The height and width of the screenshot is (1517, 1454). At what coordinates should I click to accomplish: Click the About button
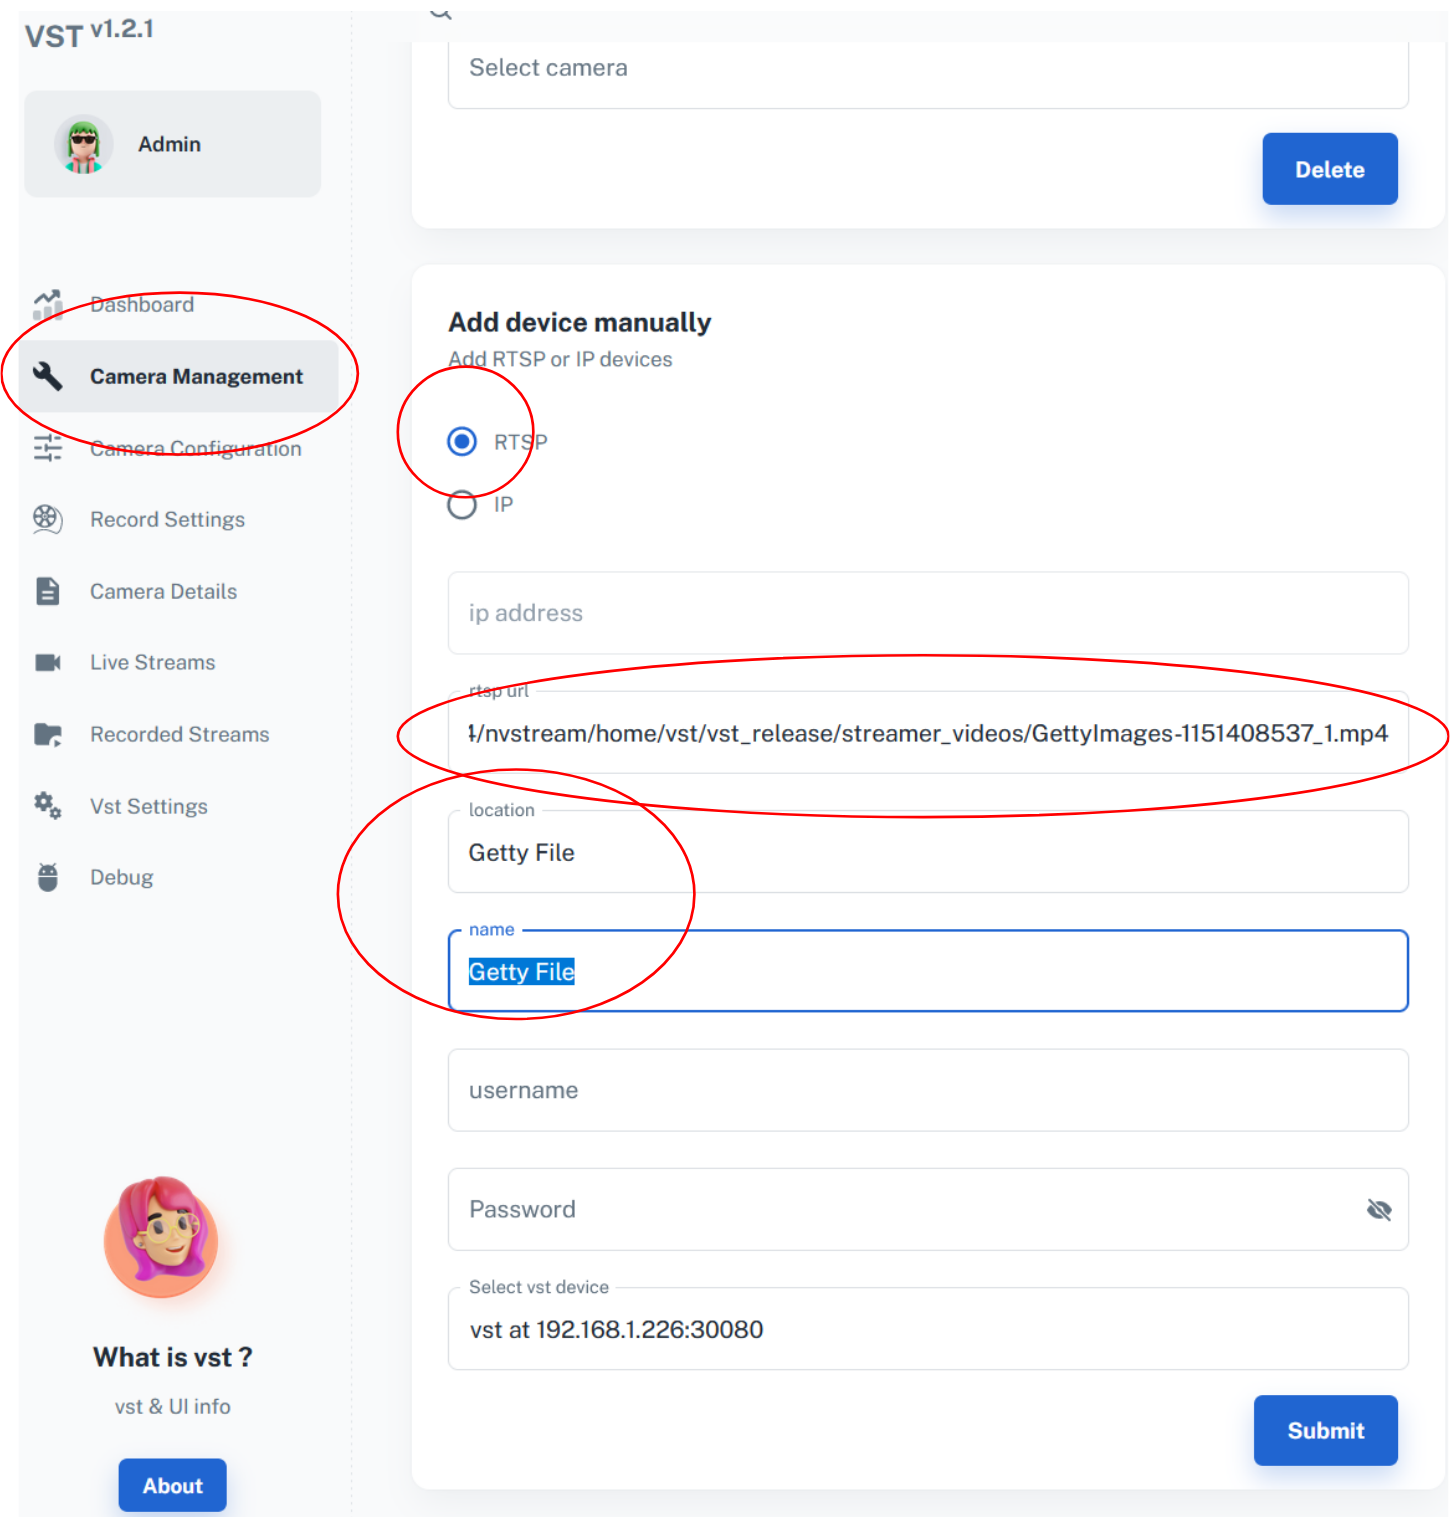click(172, 1485)
